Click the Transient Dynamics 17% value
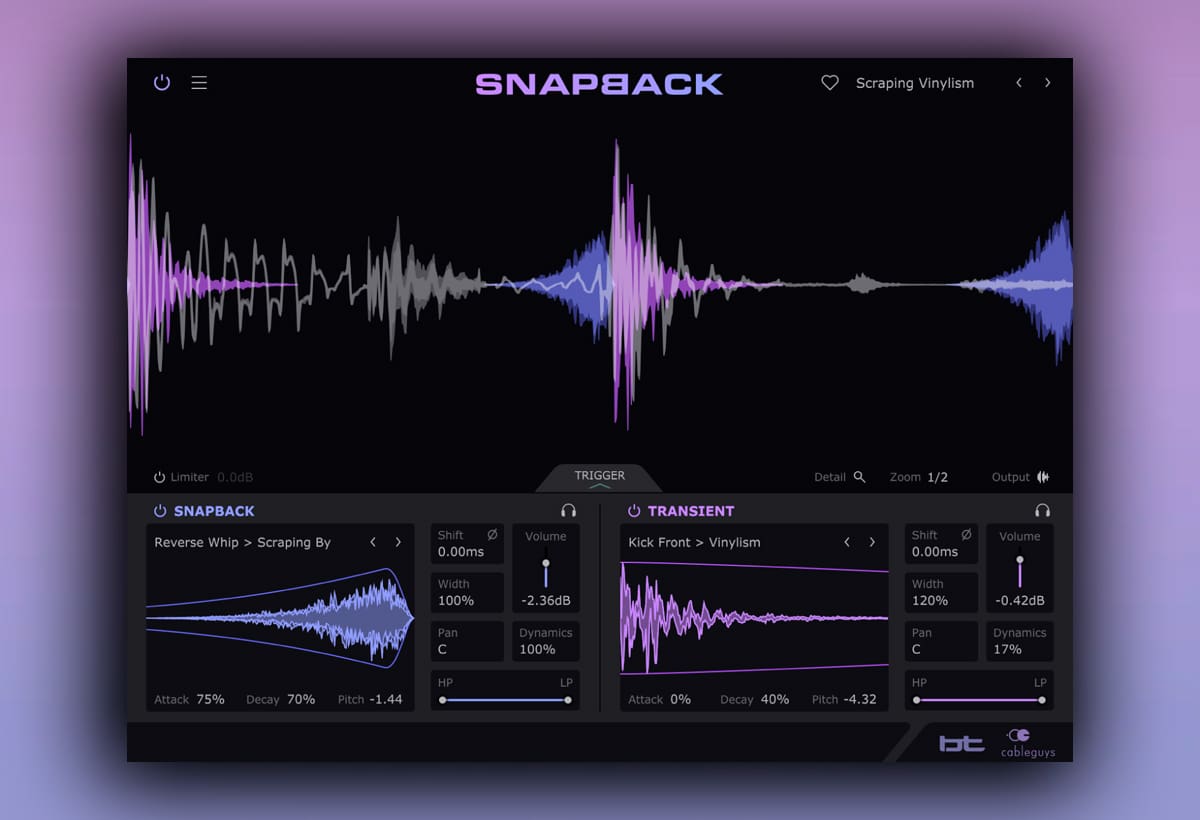This screenshot has width=1200, height=820. 1008,649
